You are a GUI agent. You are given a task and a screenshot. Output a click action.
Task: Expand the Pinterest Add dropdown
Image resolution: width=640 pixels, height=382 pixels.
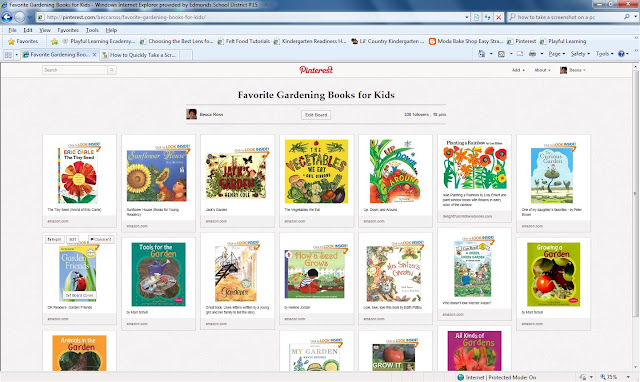click(518, 70)
